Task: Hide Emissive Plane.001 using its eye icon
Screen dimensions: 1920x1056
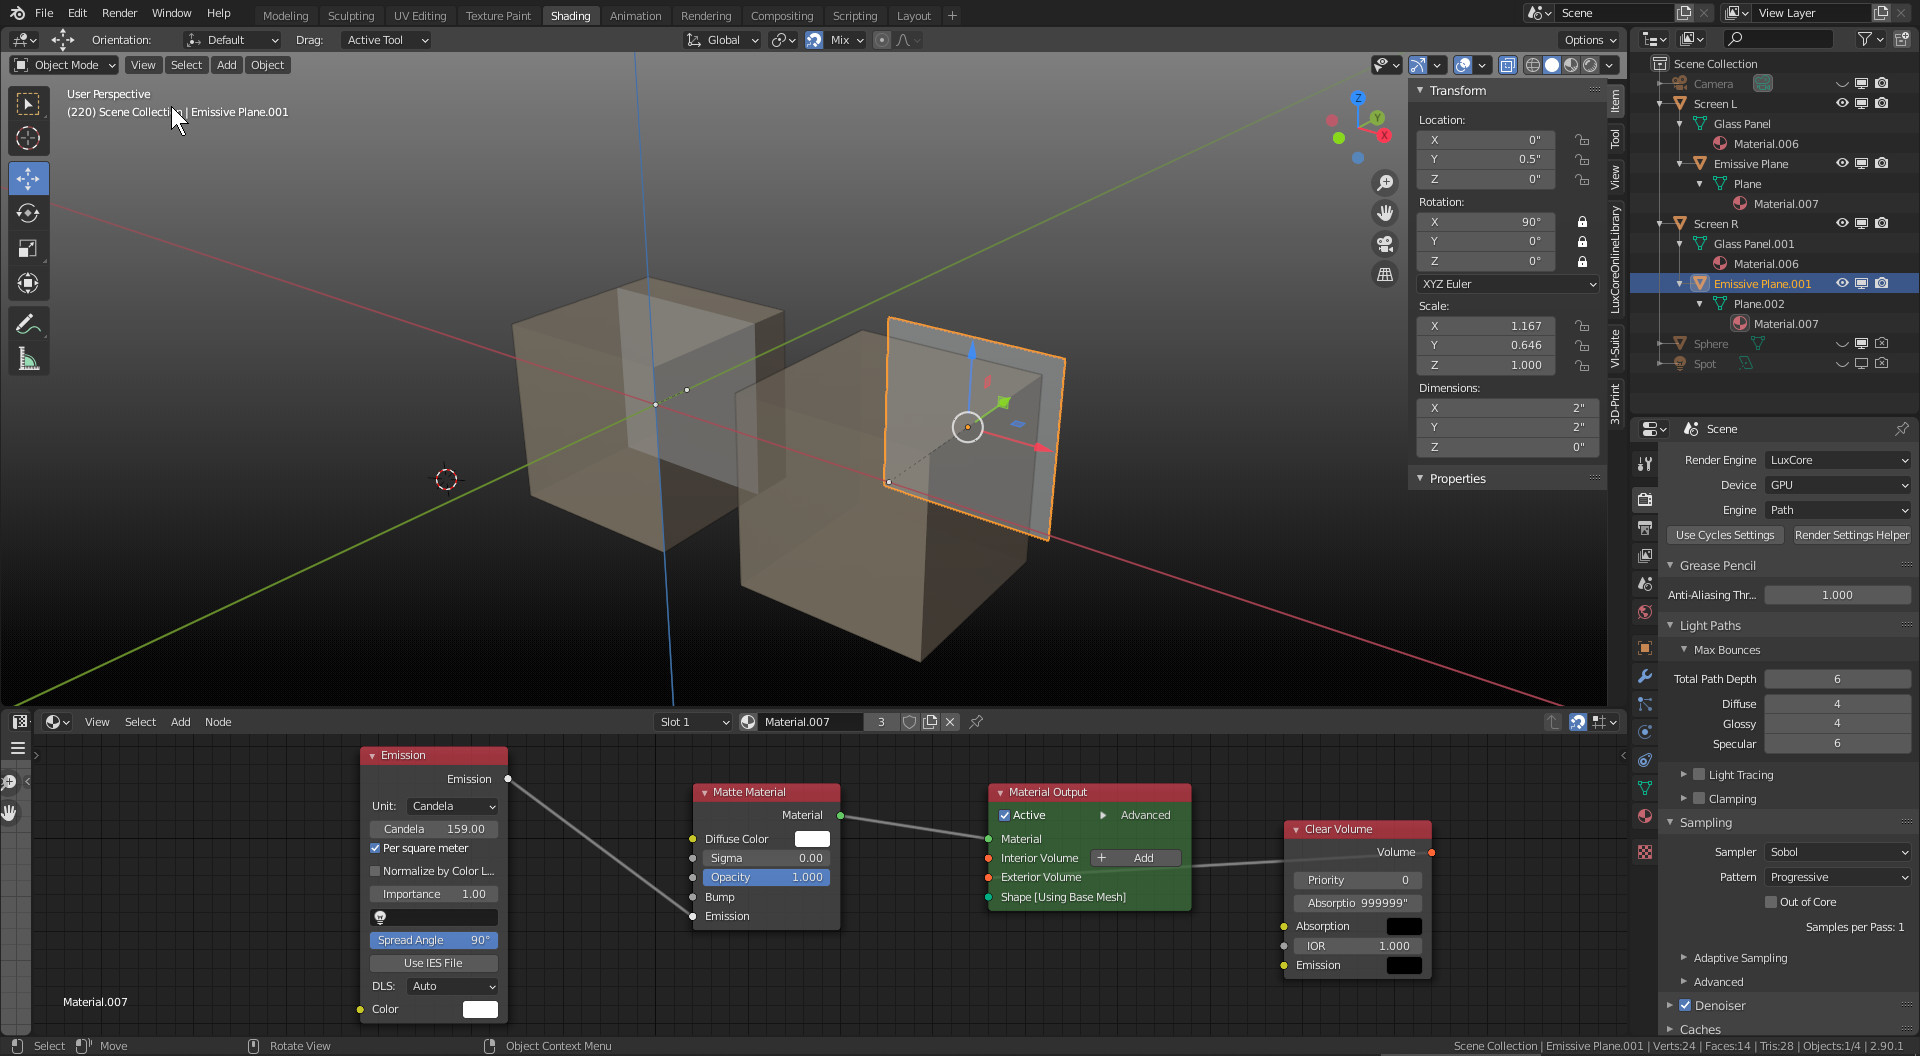Action: [x=1842, y=284]
